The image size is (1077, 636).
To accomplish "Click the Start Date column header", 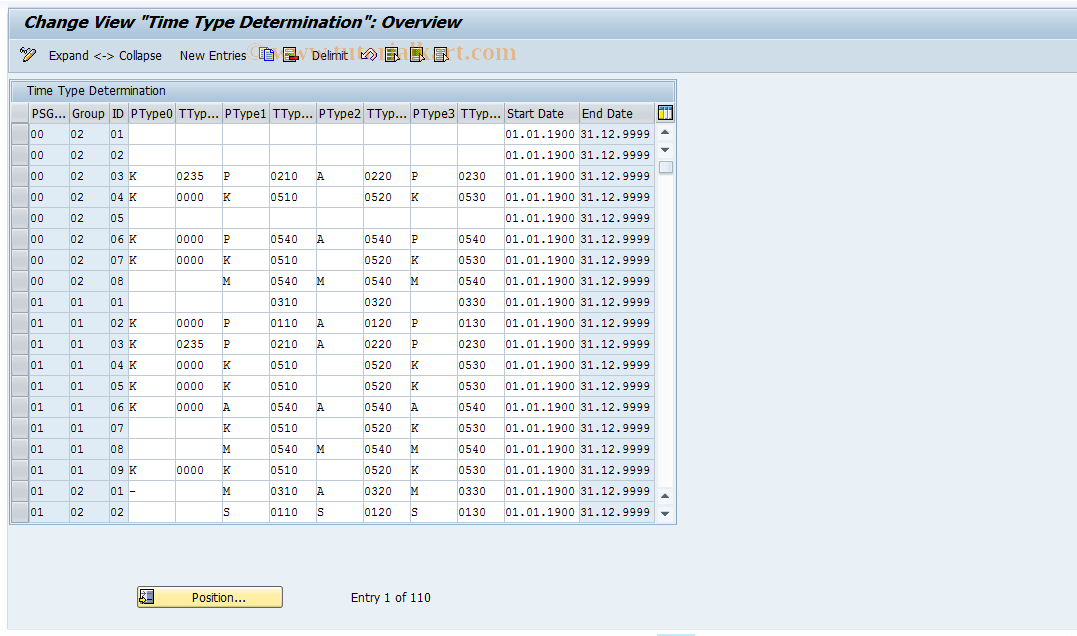I will pyautogui.click(x=542, y=114).
